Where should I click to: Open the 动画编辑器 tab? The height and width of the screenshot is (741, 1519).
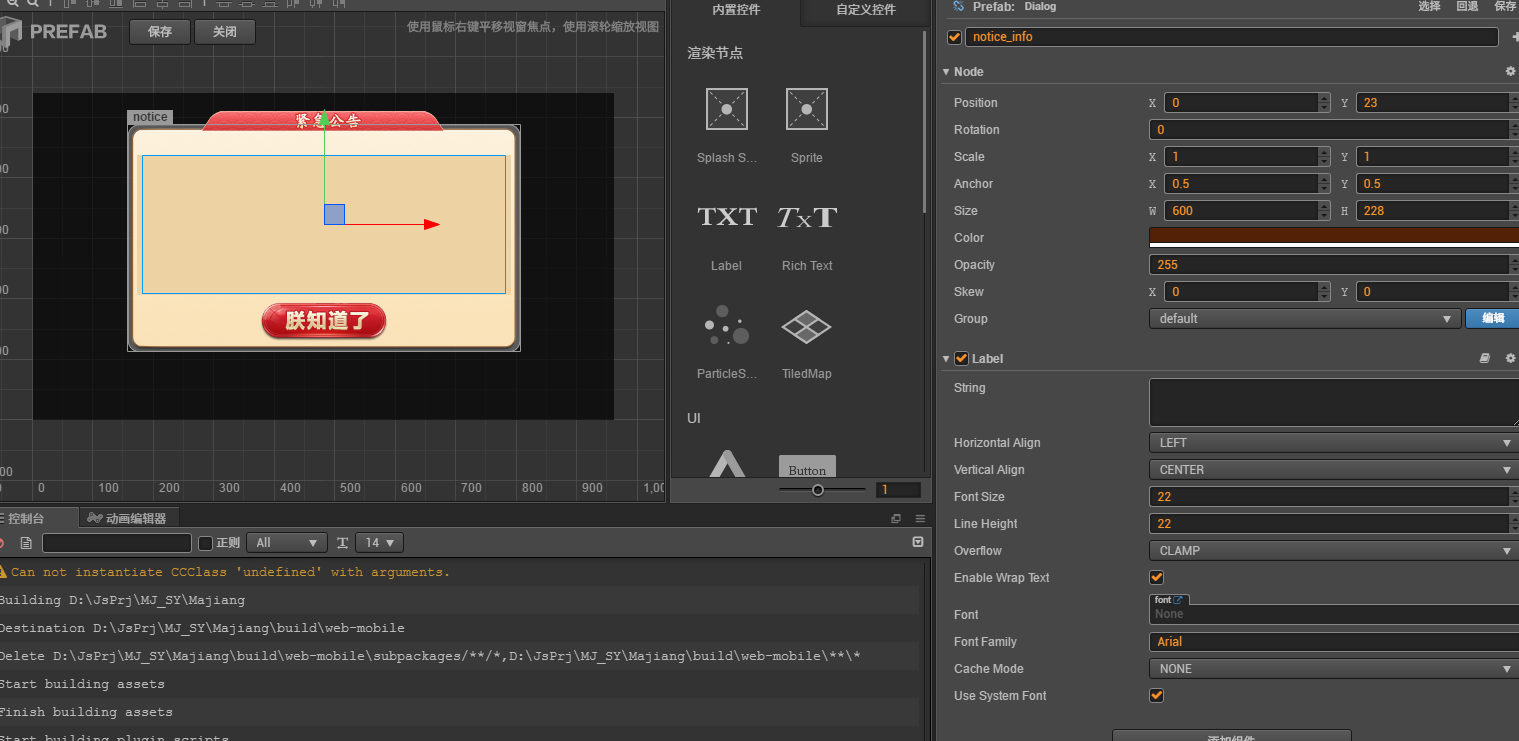click(x=128, y=518)
